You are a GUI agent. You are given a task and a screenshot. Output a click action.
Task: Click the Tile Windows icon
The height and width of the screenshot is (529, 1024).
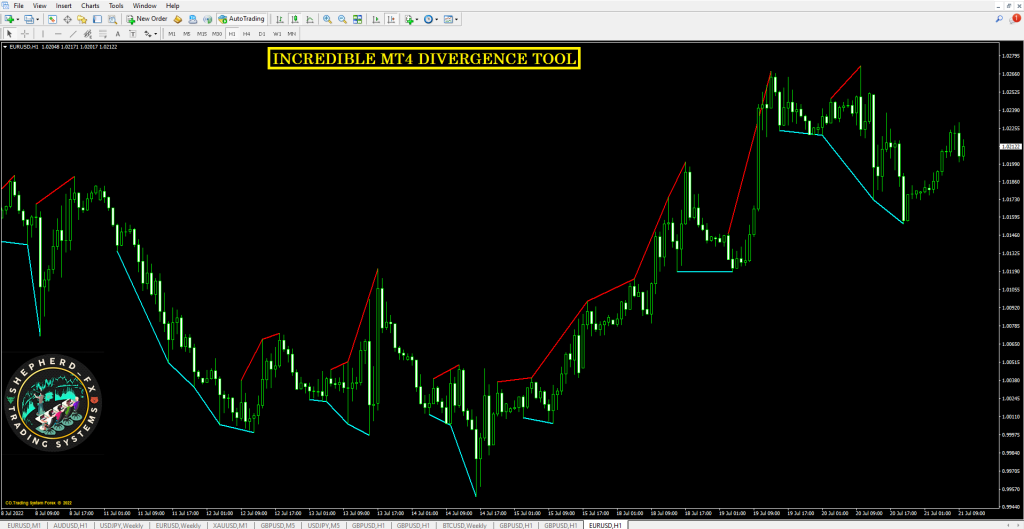(357, 19)
